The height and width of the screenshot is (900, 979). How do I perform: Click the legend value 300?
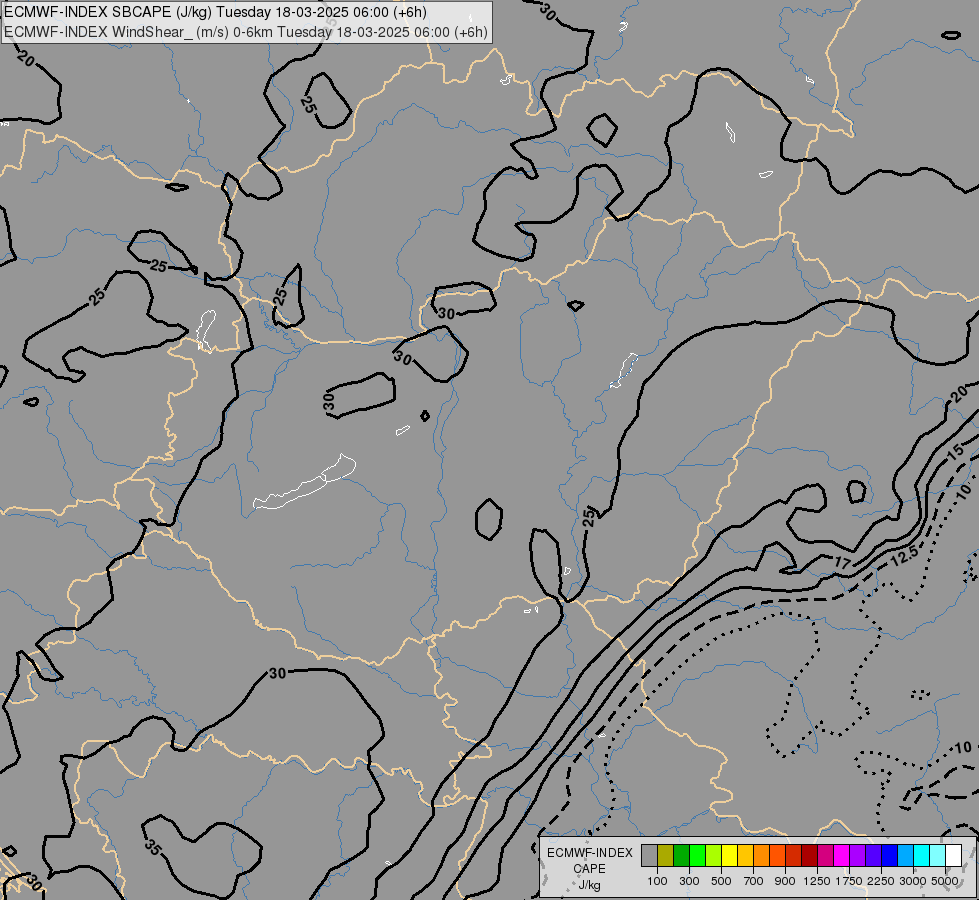pyautogui.click(x=689, y=881)
